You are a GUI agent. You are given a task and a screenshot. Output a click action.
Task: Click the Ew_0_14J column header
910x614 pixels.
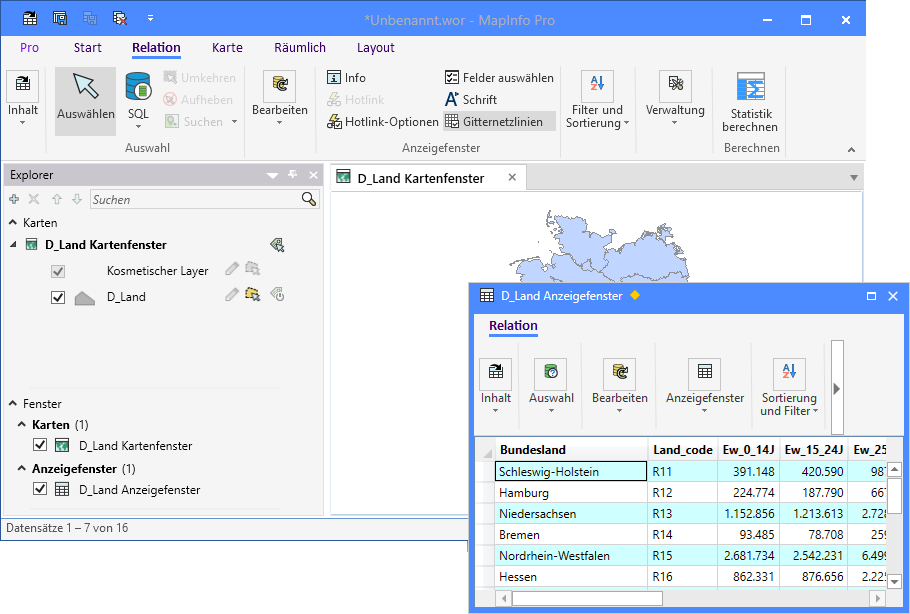tap(749, 450)
